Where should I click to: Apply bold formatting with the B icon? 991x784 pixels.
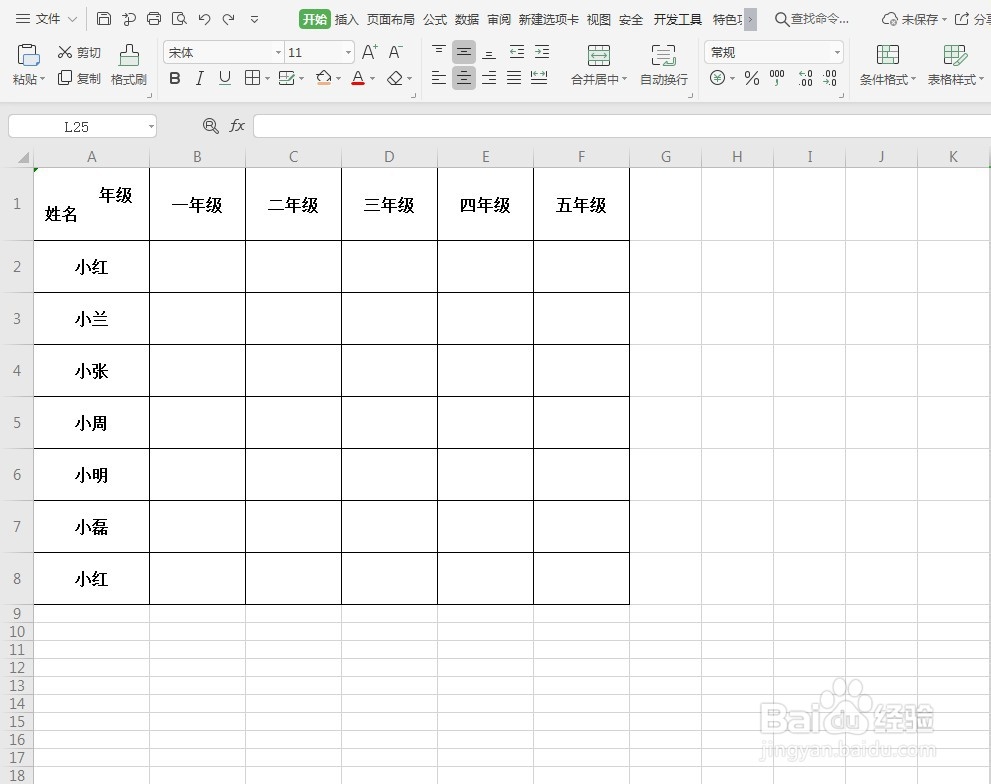point(175,78)
